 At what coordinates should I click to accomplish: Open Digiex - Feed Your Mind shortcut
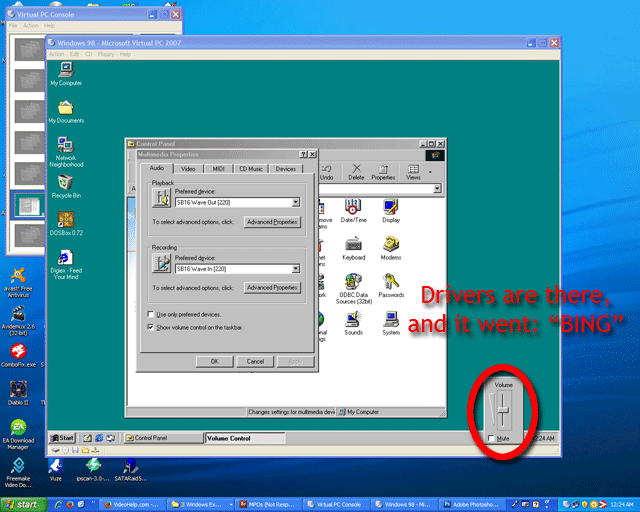[66, 265]
